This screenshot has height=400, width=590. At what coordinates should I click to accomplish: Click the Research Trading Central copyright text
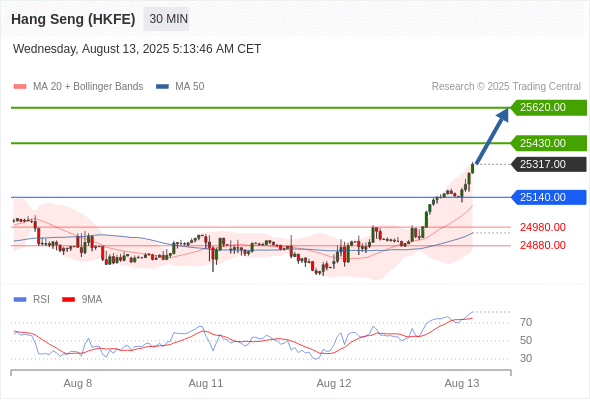(x=506, y=87)
